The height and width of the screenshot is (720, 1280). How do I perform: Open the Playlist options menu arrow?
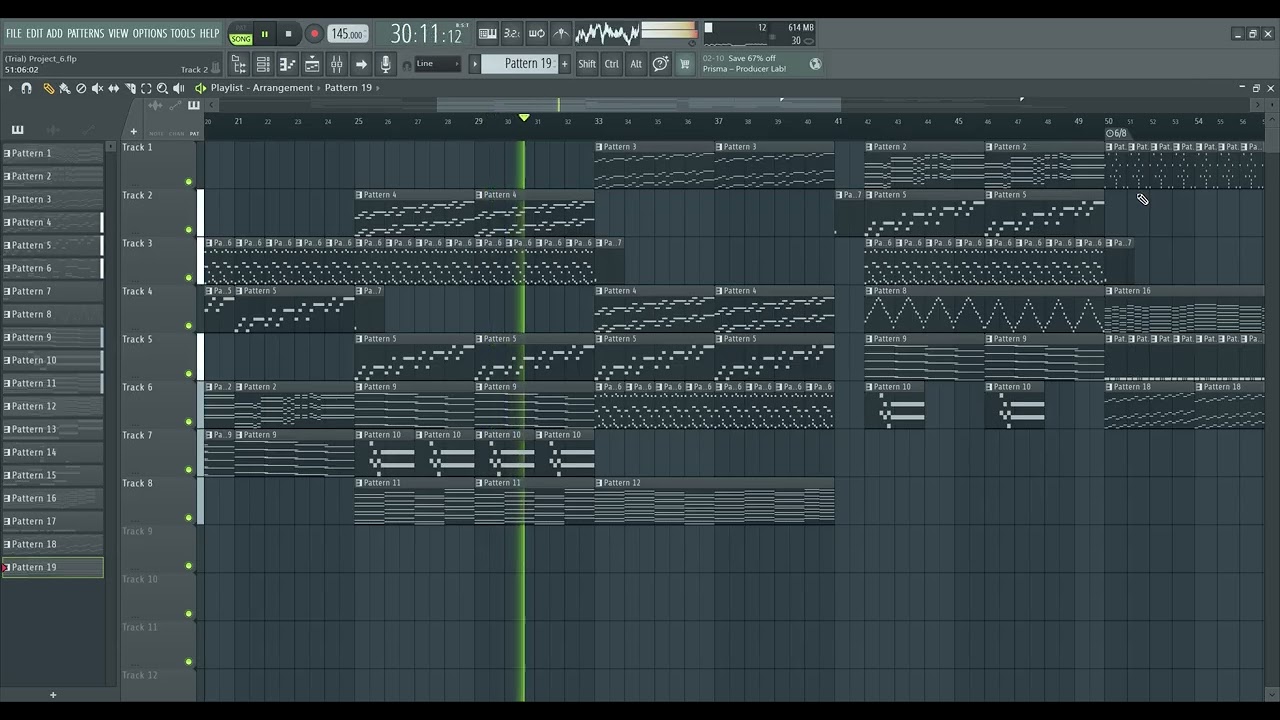tap(10, 88)
